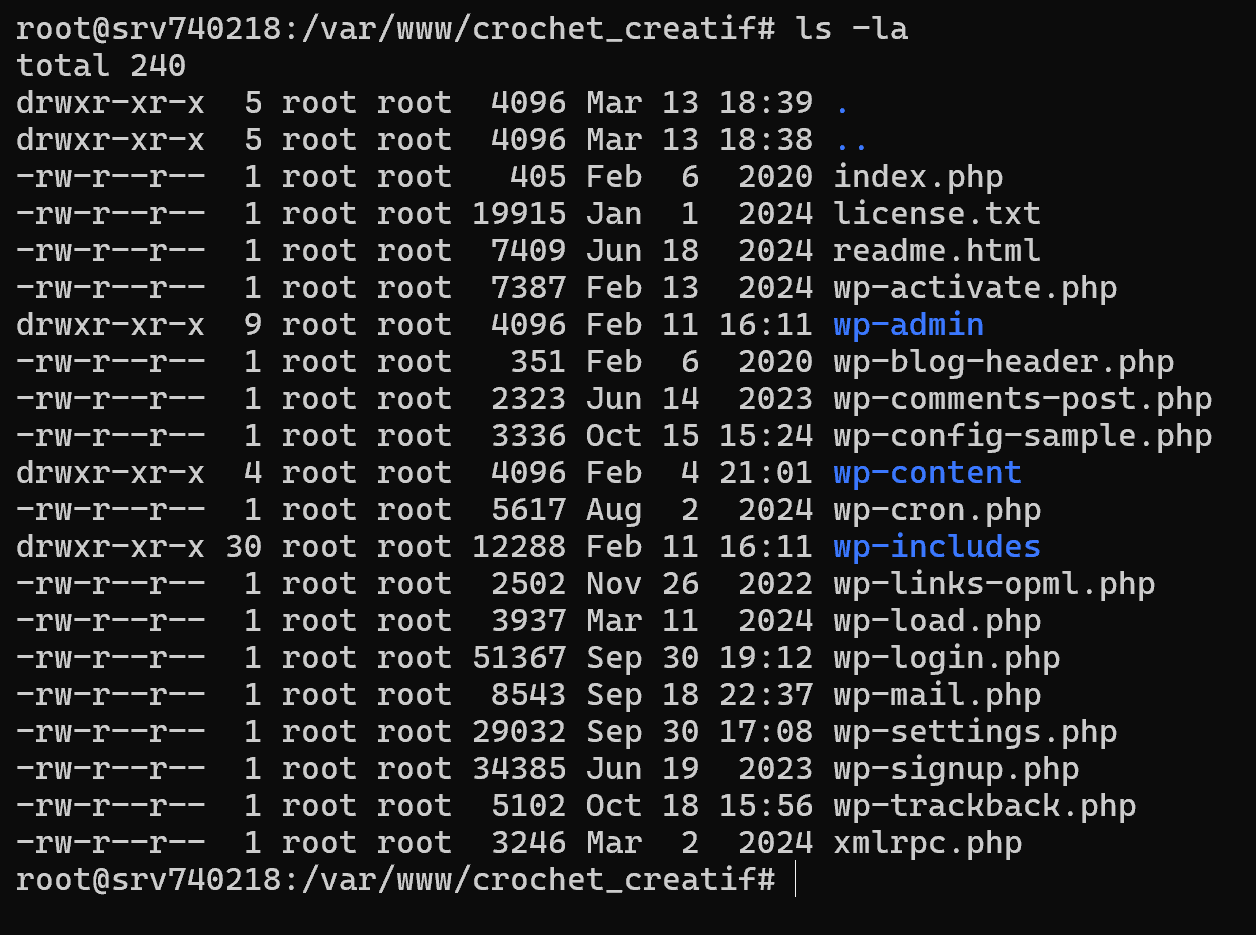The width and height of the screenshot is (1256, 935).
Task: Click the wp-links-opml.php filename
Action: click(994, 584)
